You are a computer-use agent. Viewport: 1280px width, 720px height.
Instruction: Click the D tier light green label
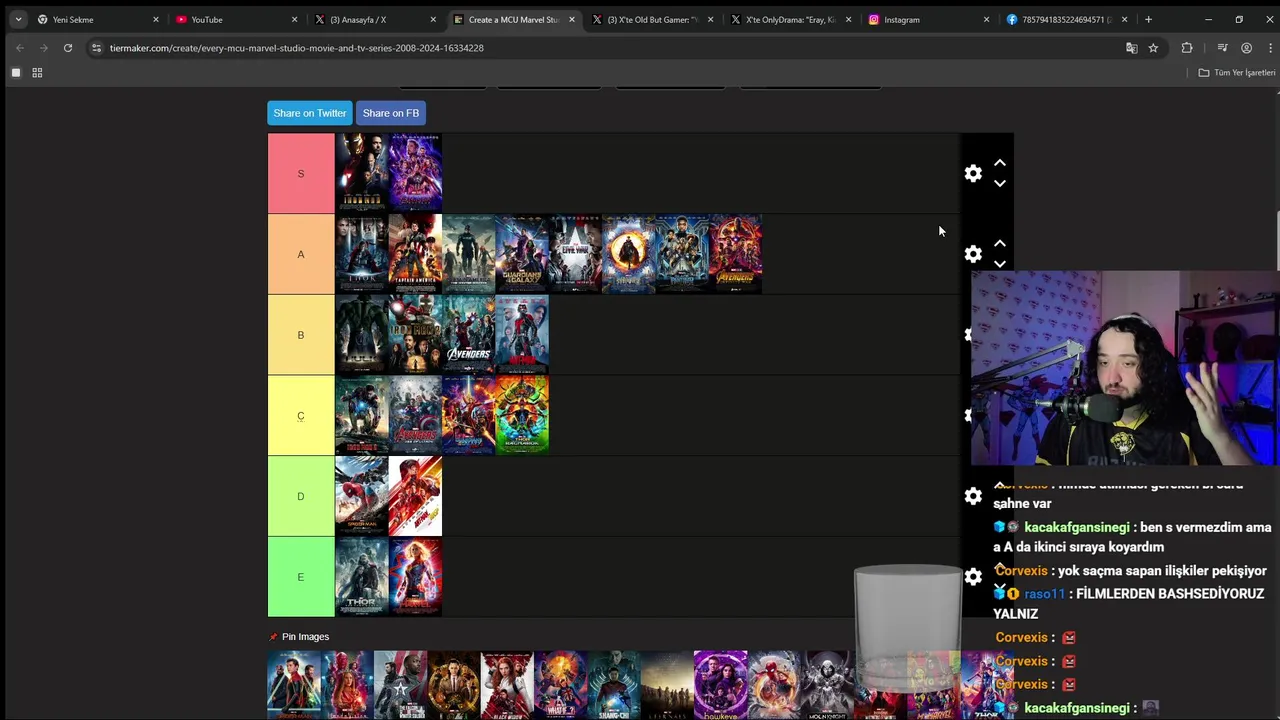click(x=301, y=496)
